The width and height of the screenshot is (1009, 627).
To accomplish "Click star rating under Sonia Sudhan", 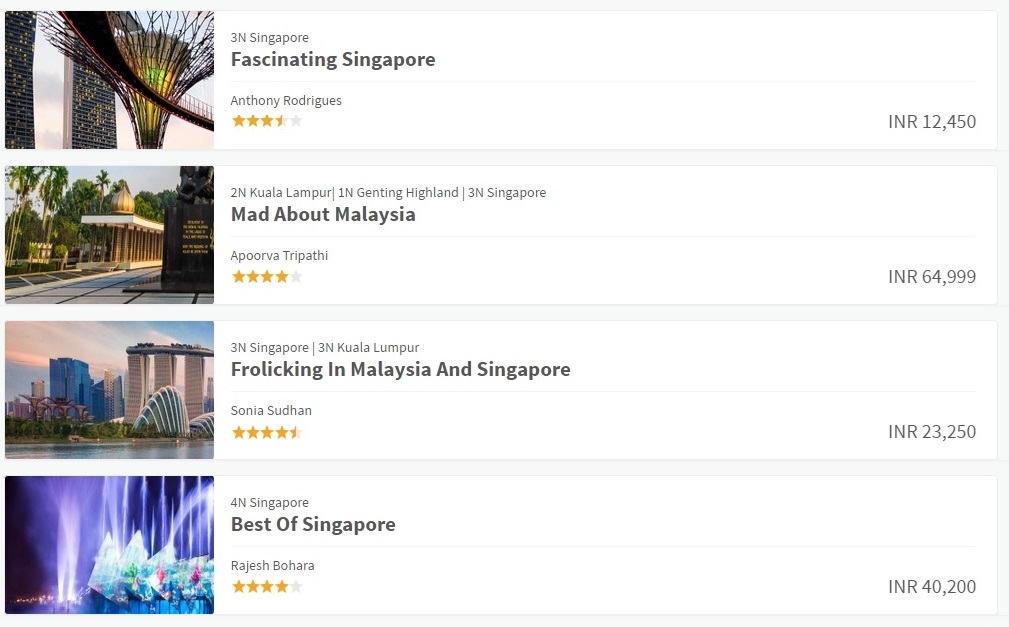I will 266,432.
